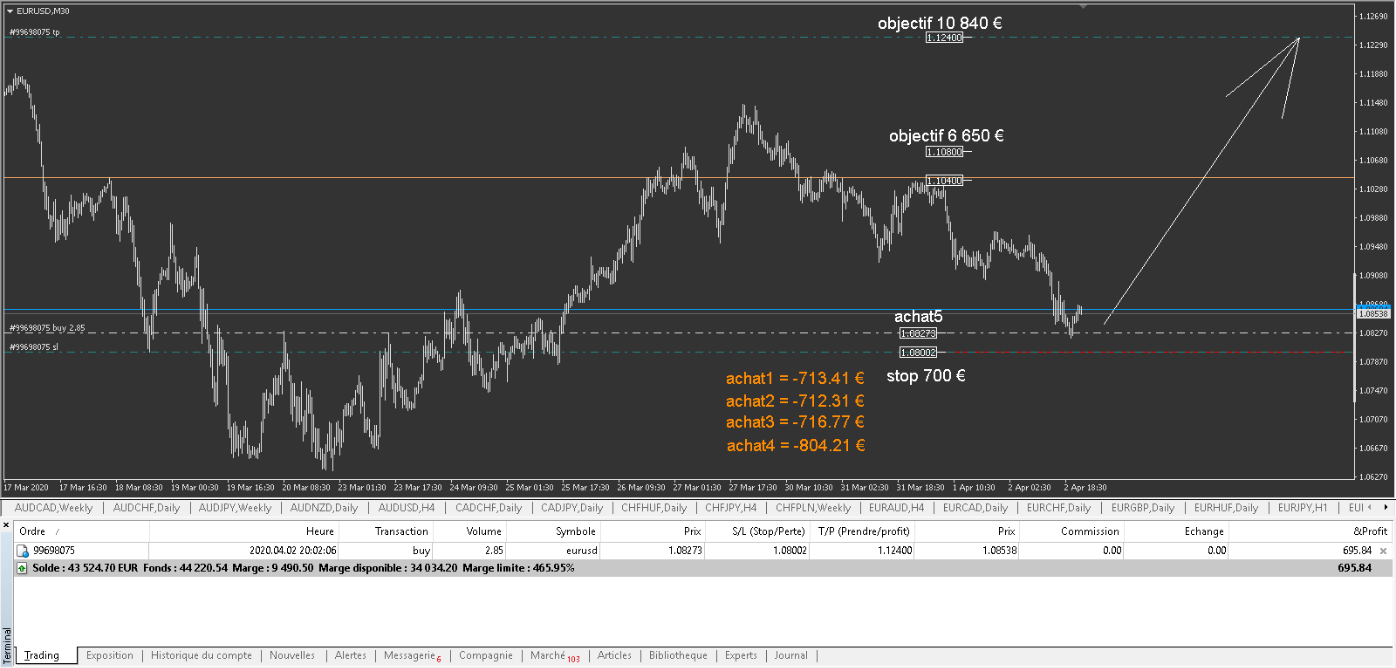The height and width of the screenshot is (668, 1396).
Task: Sort orders by &Profit column header
Action: tap(1310, 531)
